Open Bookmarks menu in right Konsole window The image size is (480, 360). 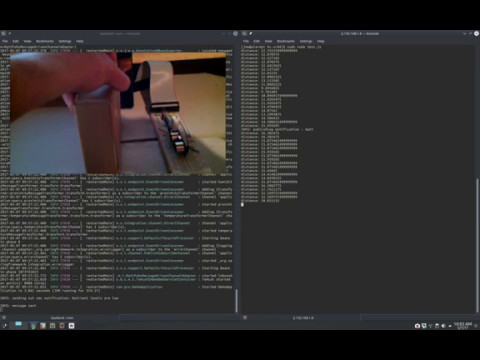pyautogui.click(x=286, y=41)
